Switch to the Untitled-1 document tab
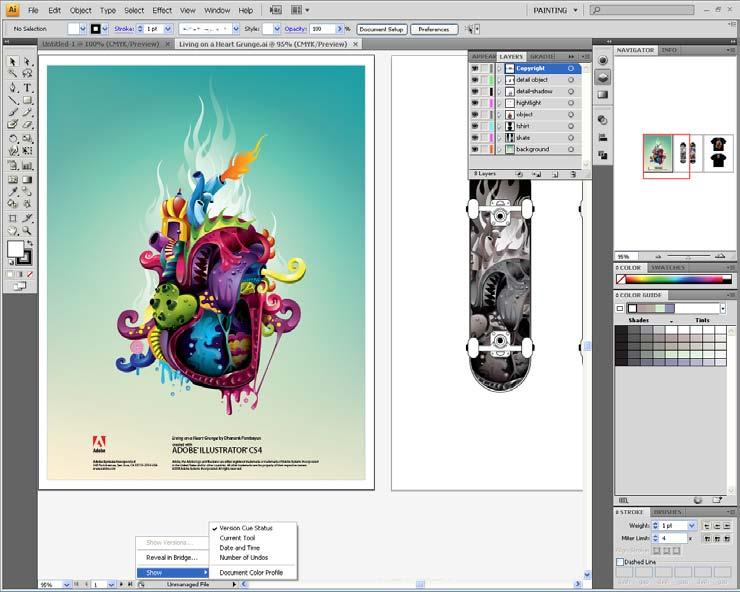 click(101, 44)
